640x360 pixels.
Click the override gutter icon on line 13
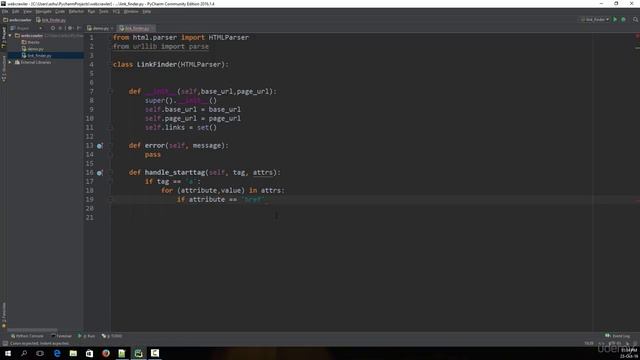pos(100,146)
